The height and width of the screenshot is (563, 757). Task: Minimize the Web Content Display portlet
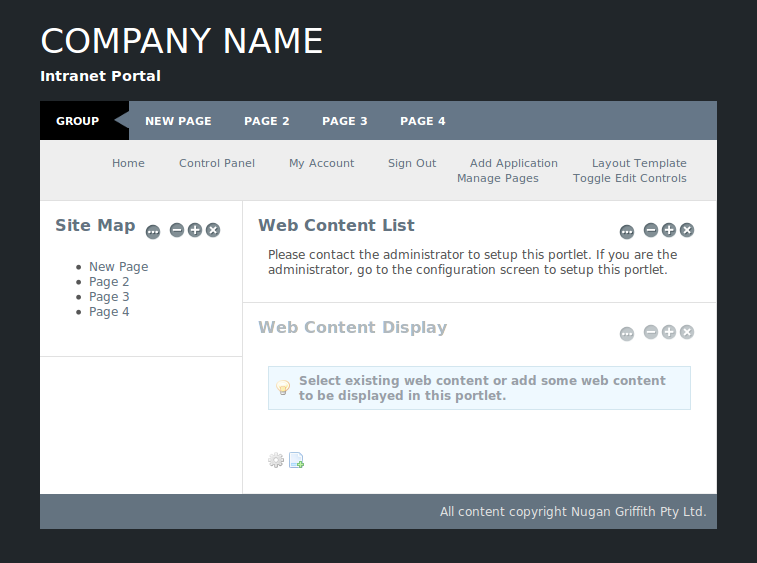pos(651,332)
